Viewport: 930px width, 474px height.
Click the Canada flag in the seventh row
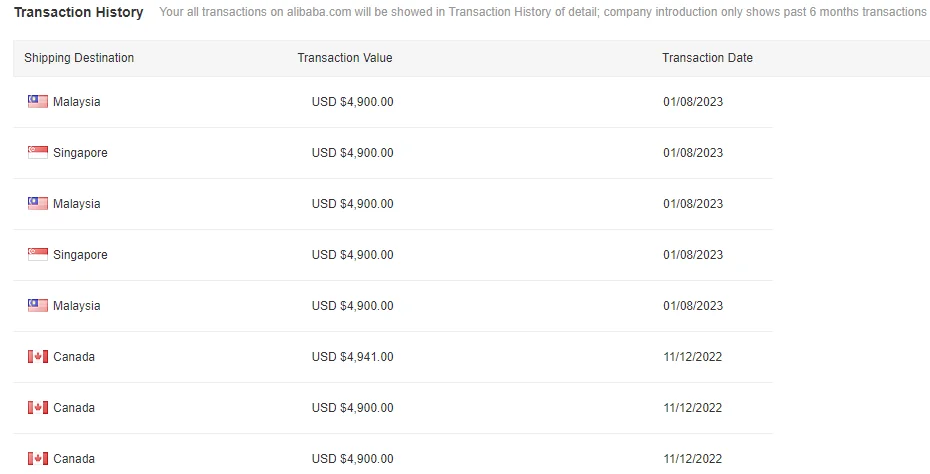(38, 408)
